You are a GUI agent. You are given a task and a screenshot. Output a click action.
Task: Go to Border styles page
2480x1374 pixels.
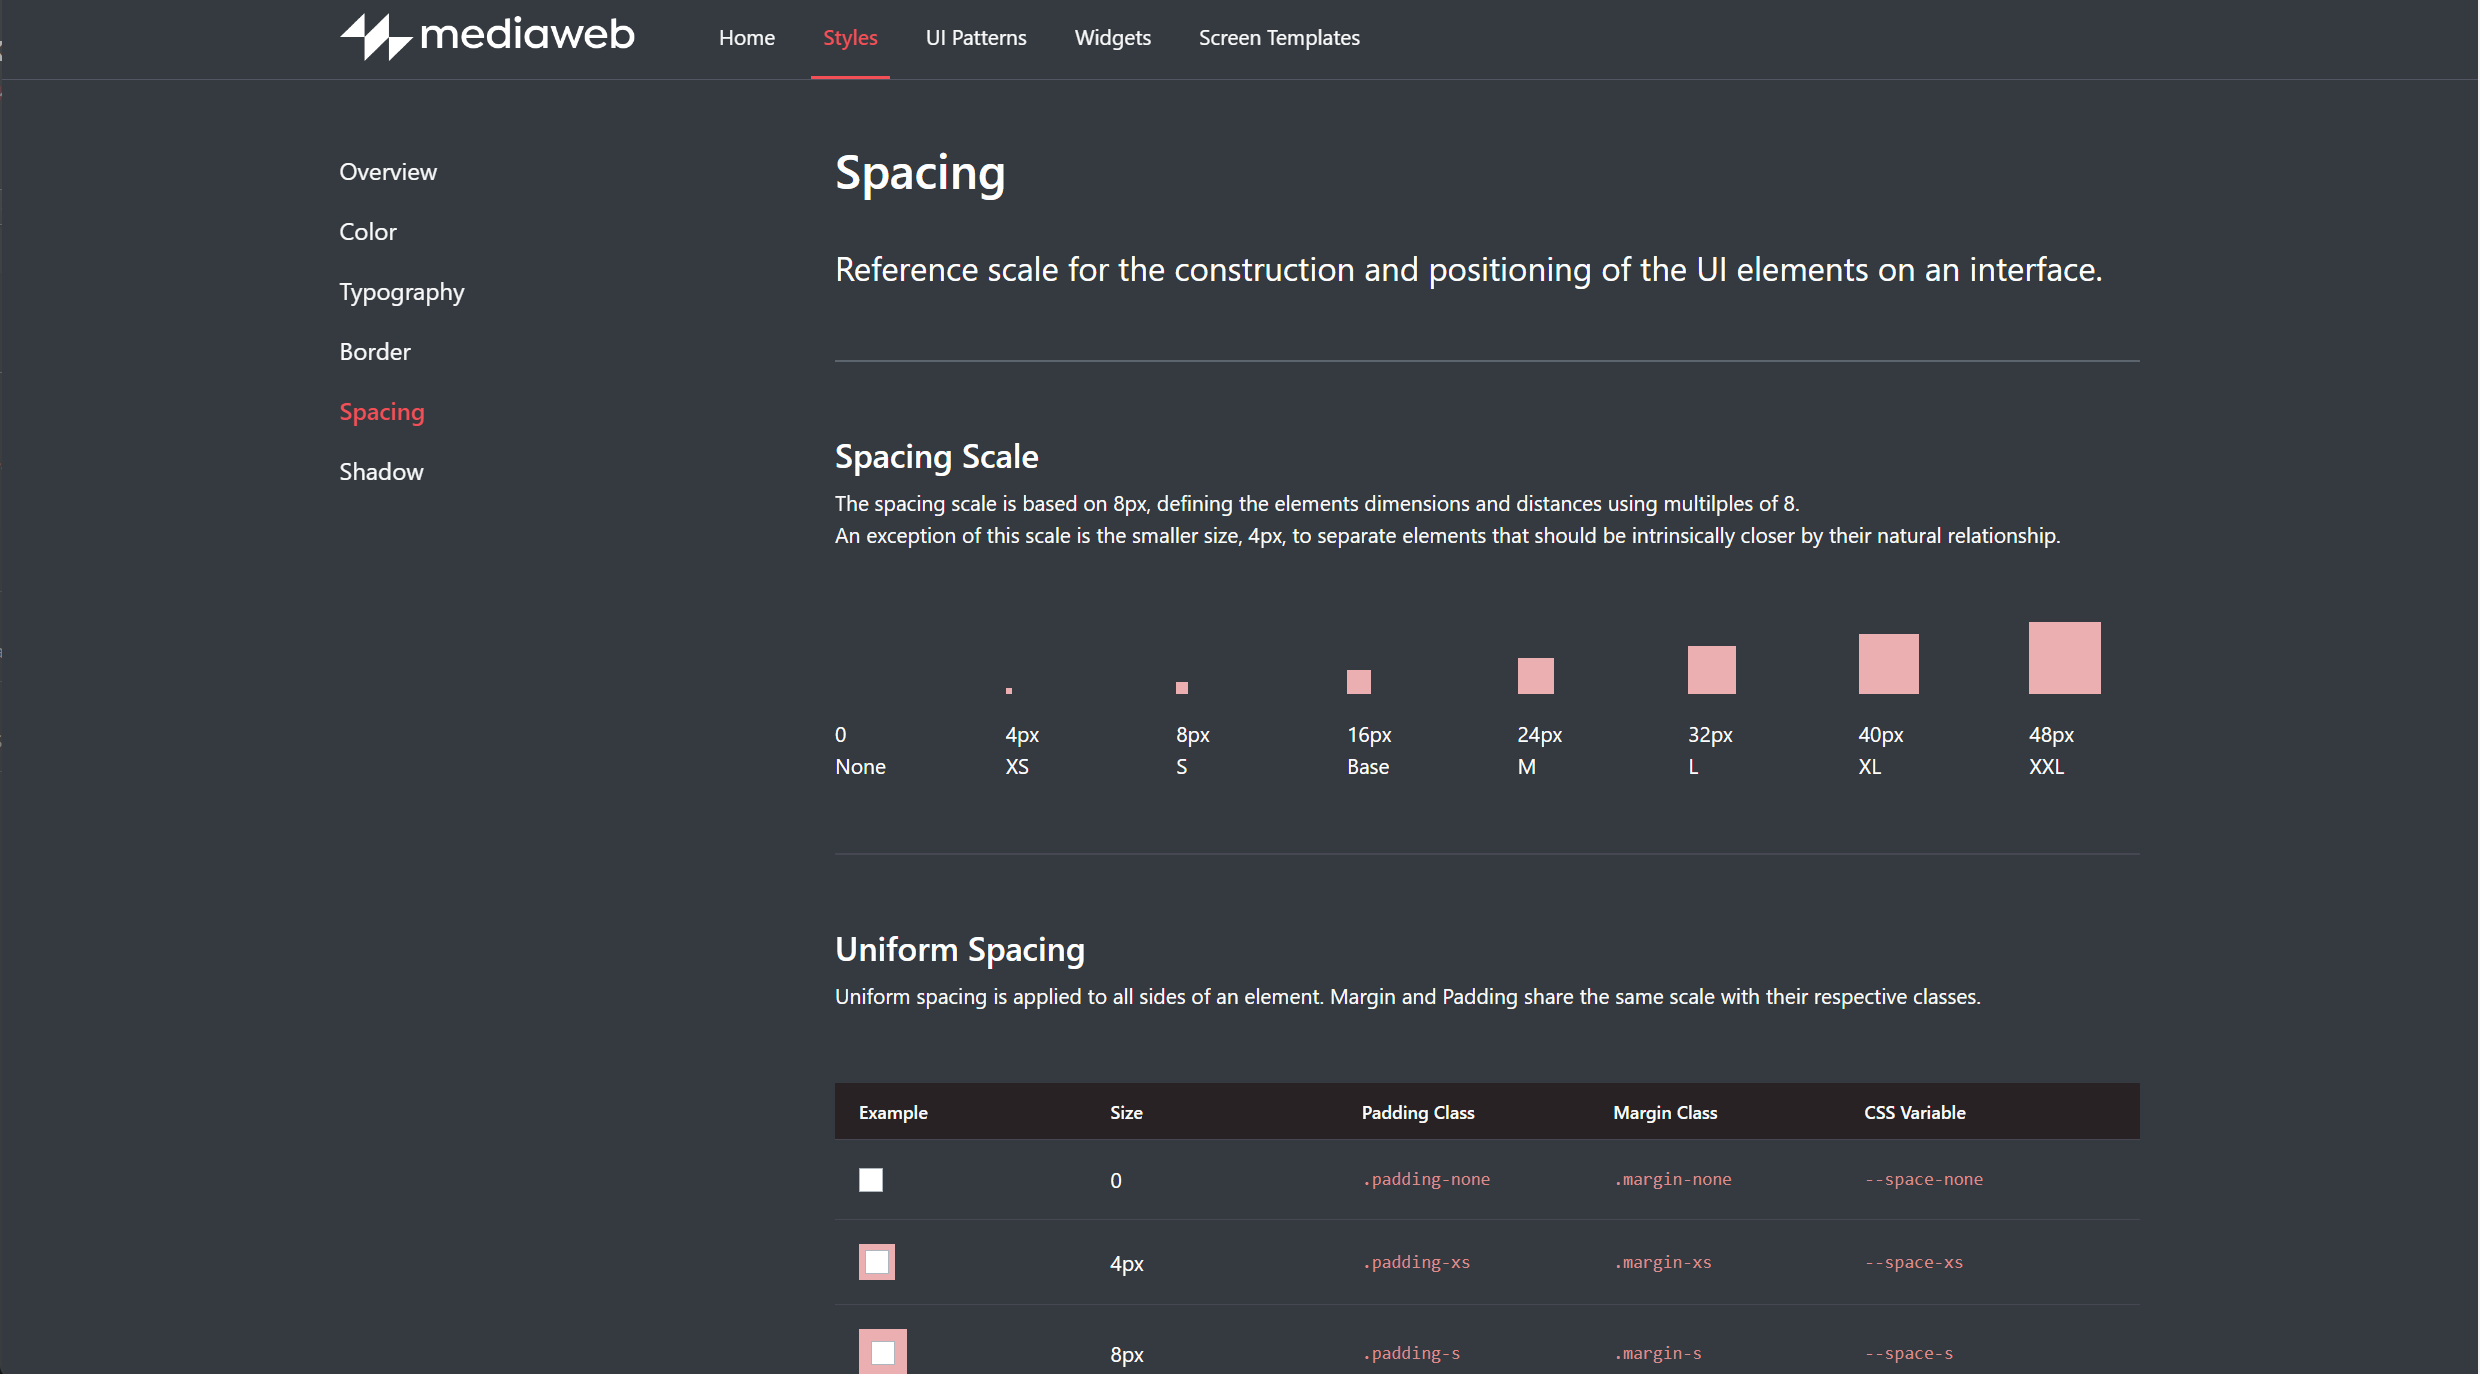coord(375,352)
